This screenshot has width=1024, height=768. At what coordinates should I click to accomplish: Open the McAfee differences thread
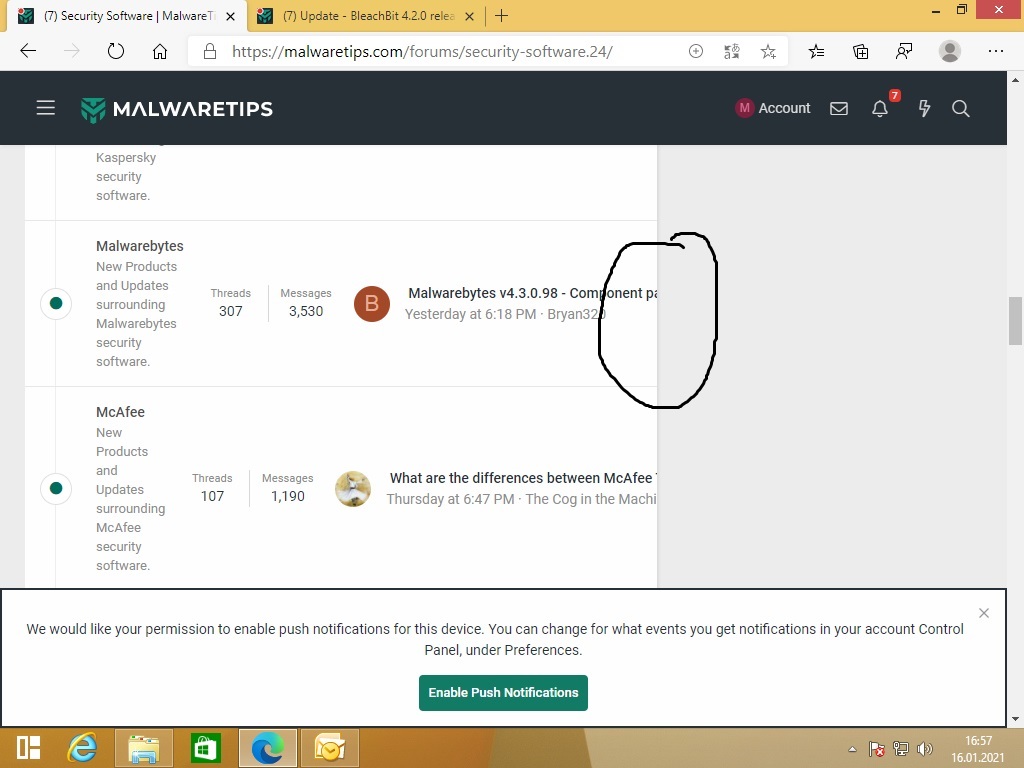[x=523, y=478]
